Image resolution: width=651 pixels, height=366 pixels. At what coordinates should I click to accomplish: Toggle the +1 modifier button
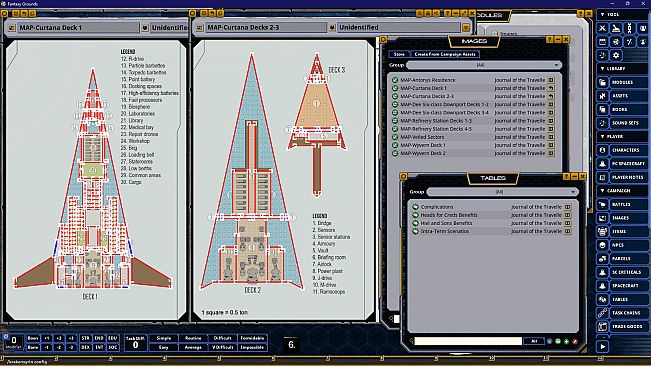[x=47, y=338]
